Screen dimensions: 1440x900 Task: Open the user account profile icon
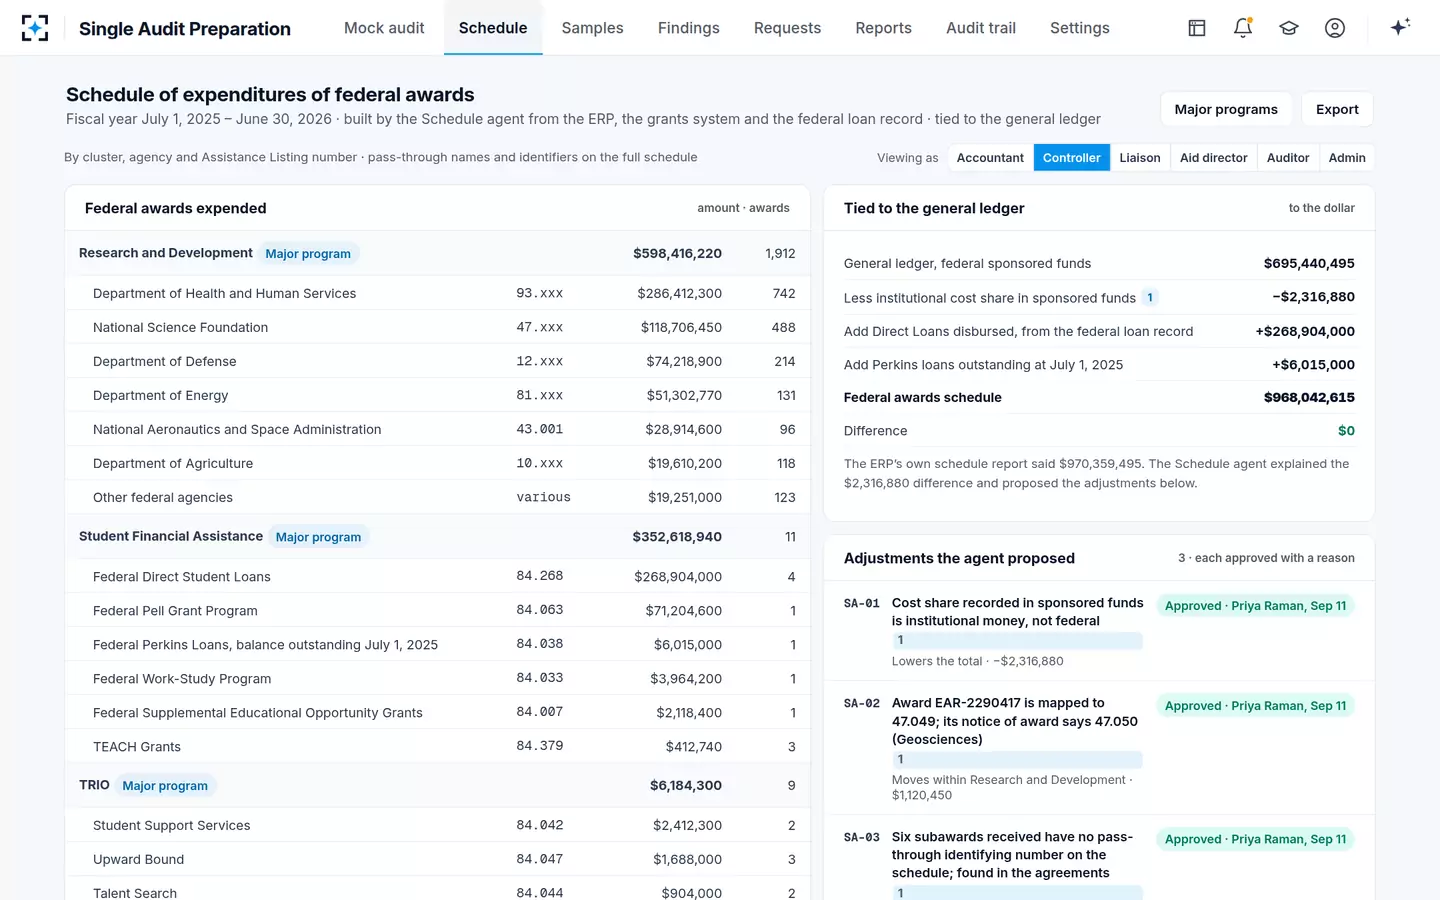(1335, 28)
